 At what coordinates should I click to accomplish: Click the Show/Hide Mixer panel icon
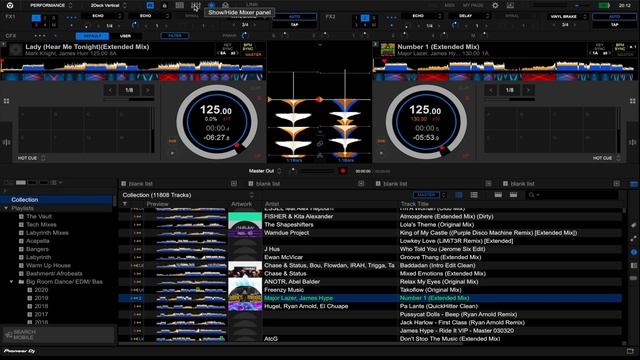(x=196, y=5)
